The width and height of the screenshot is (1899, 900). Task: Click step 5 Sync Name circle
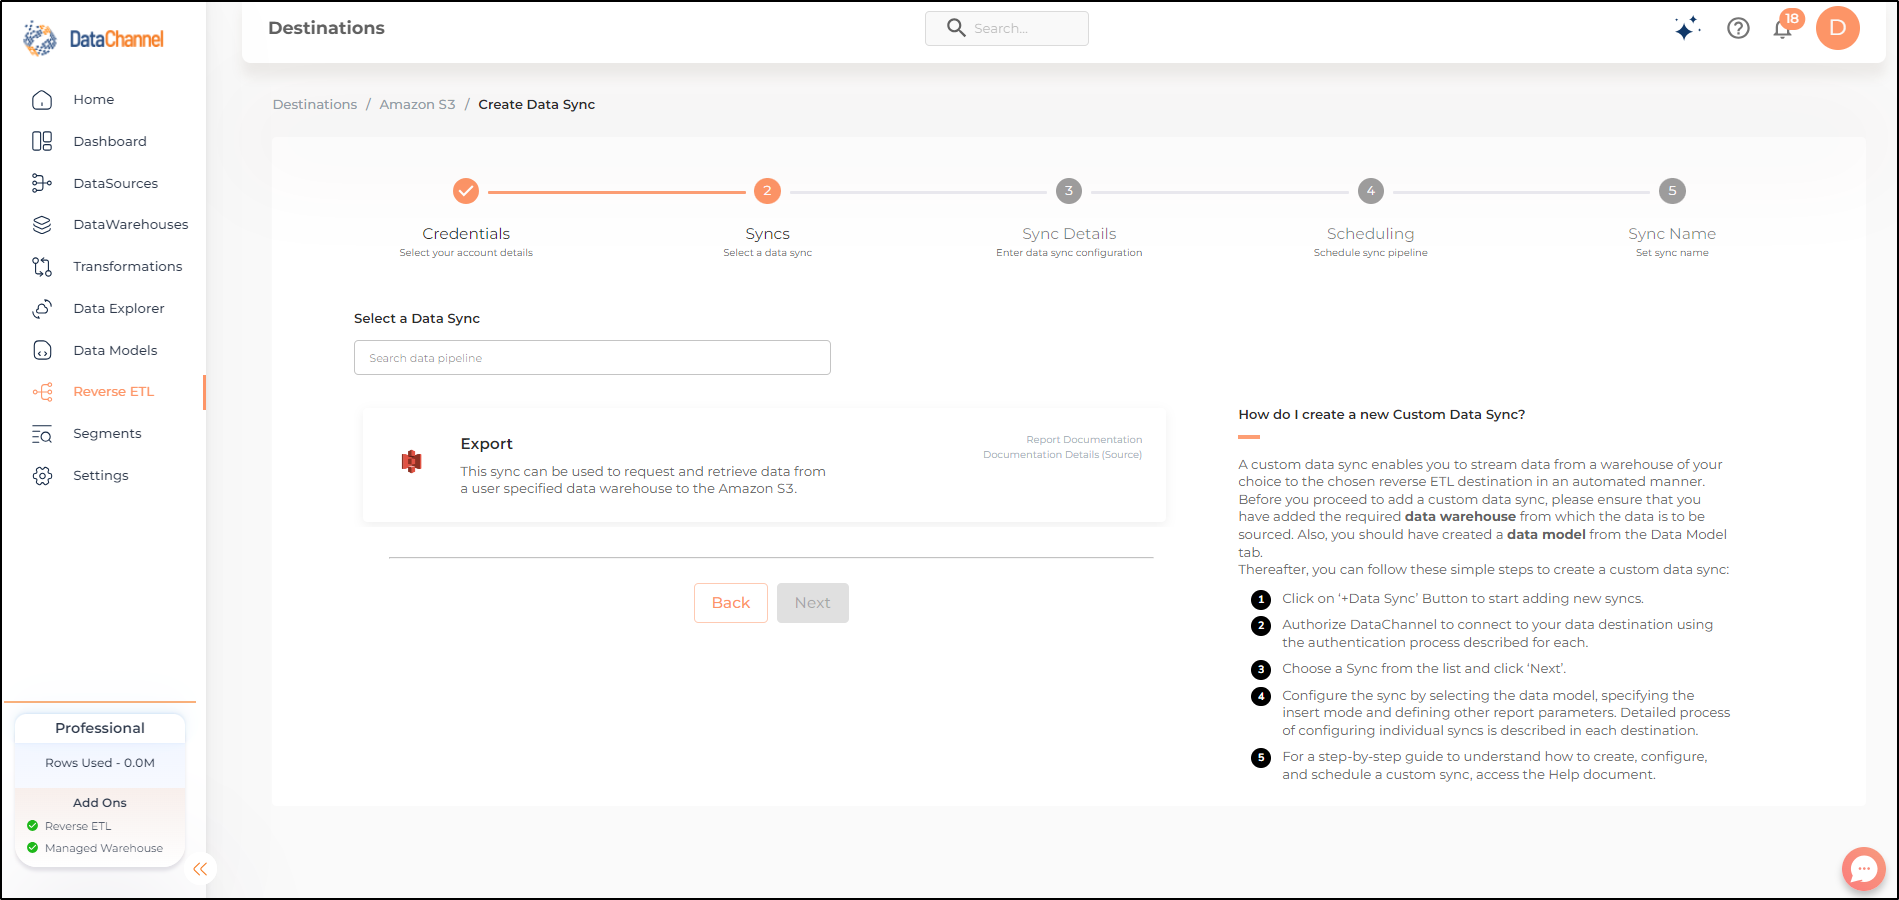point(1672,191)
